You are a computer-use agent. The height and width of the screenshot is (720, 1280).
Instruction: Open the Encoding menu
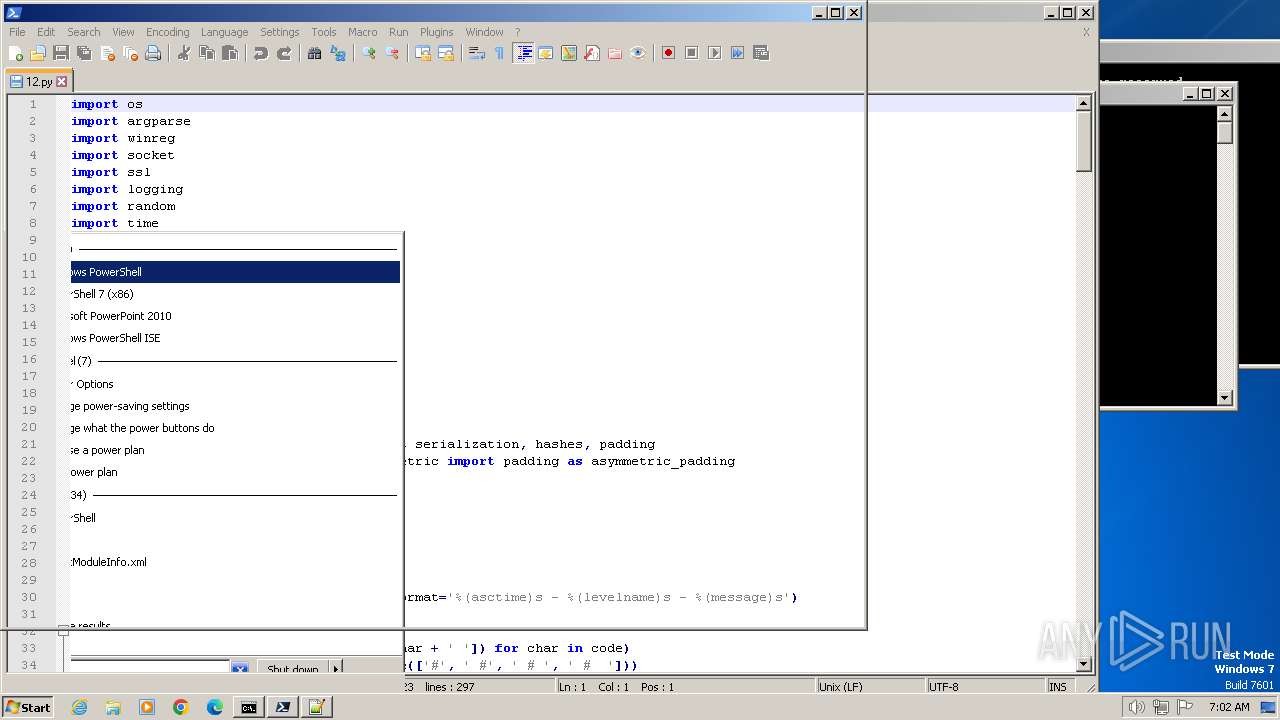pos(167,32)
